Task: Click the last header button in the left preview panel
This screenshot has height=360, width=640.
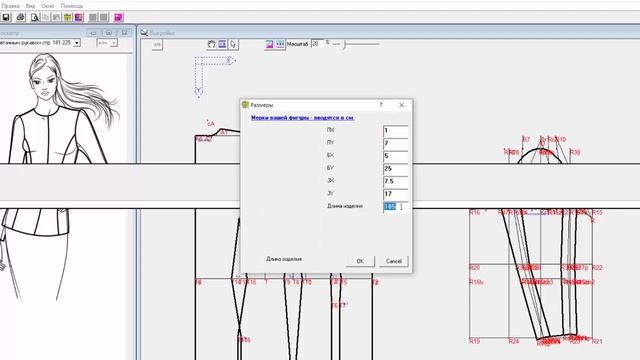Action: pyautogui.click(x=124, y=33)
